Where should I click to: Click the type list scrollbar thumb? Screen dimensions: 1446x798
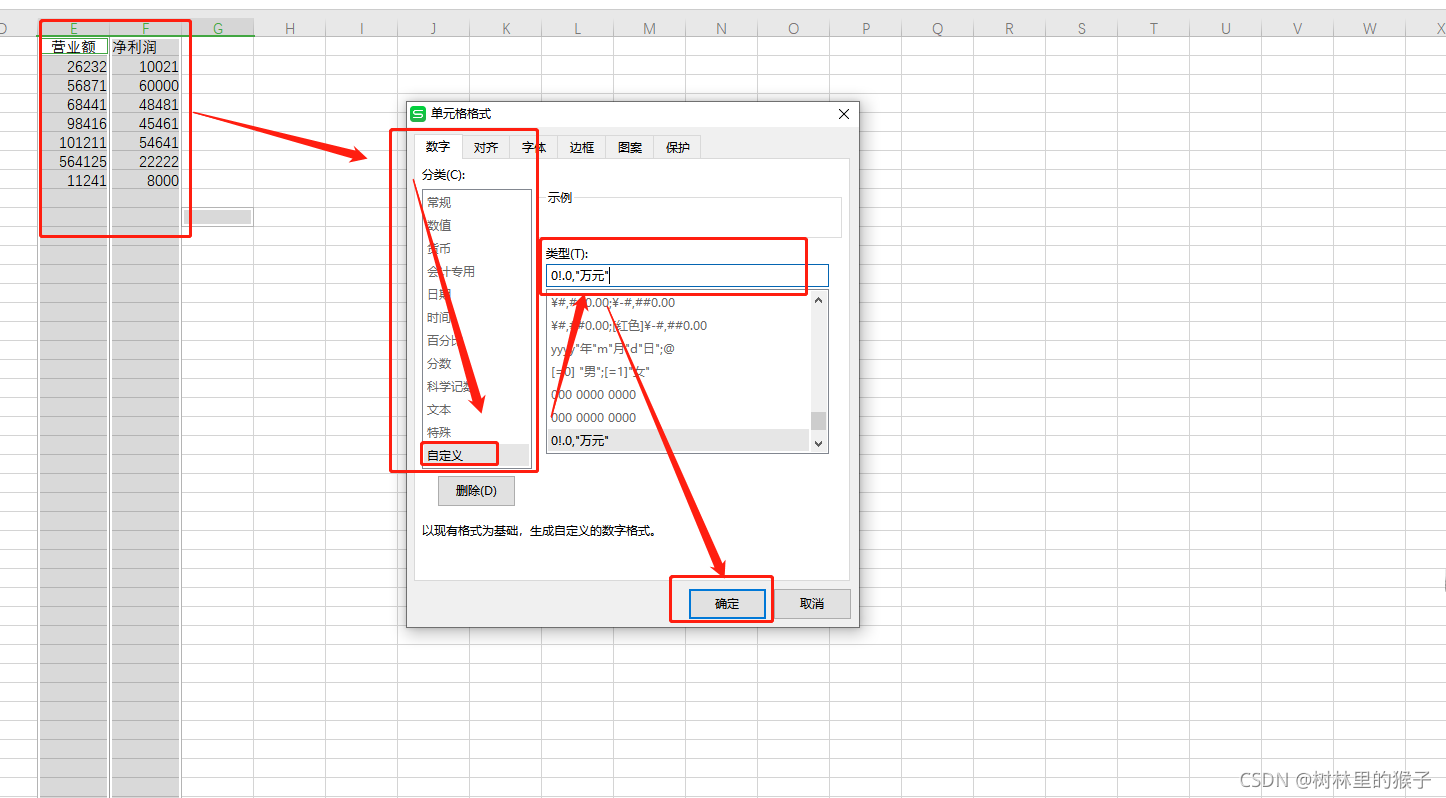[819, 420]
